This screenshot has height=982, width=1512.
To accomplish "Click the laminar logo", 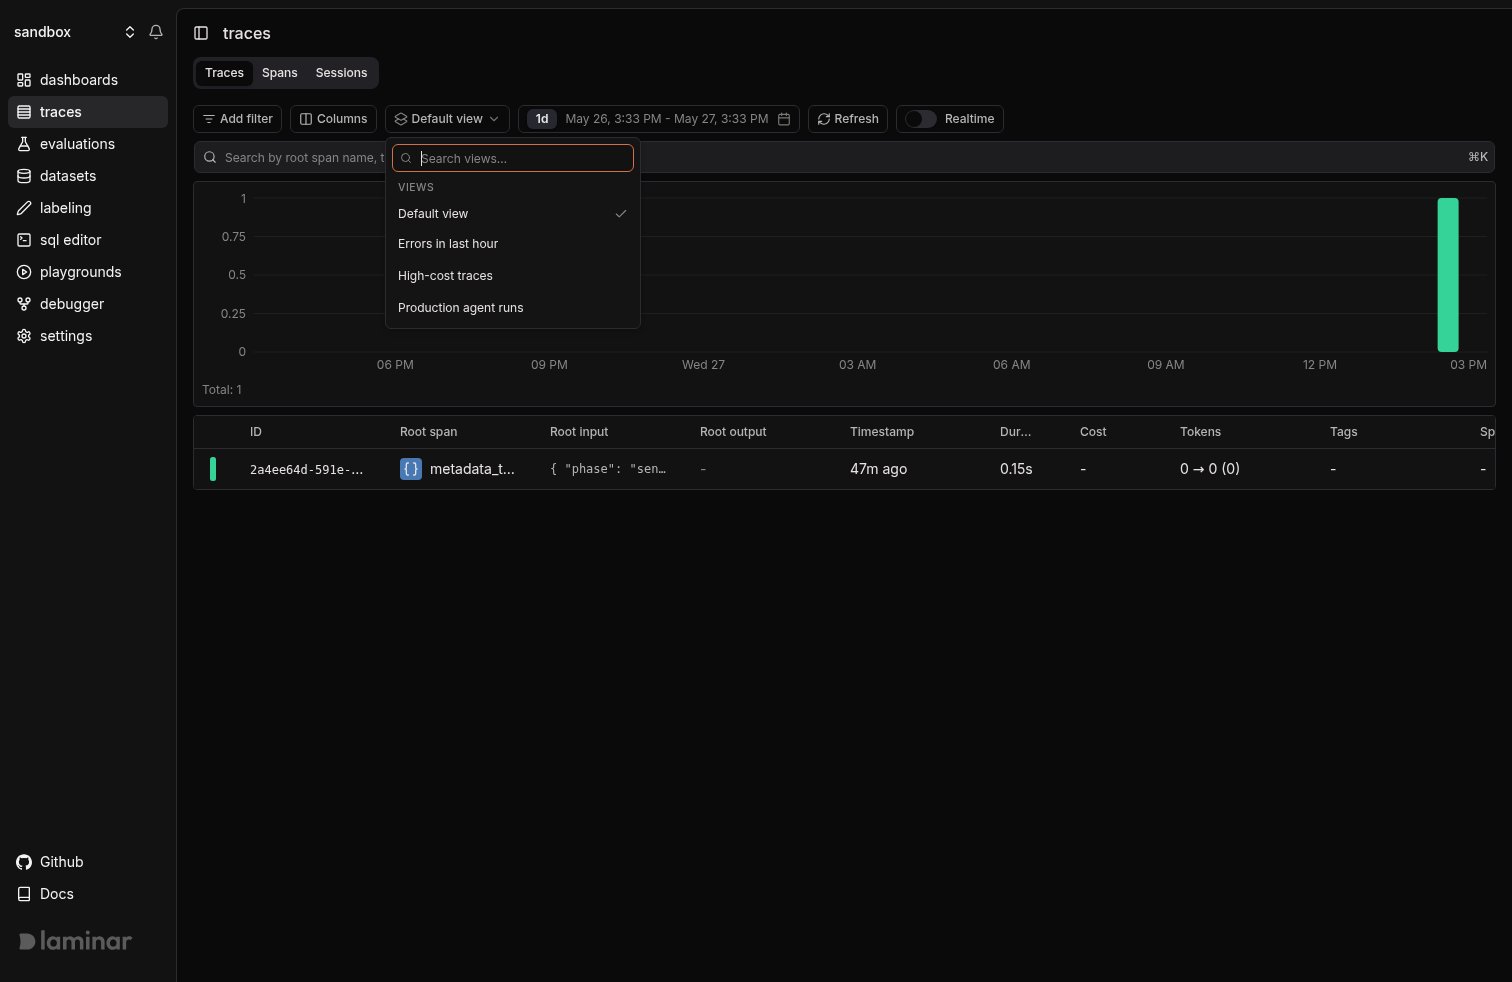I will point(75,941).
